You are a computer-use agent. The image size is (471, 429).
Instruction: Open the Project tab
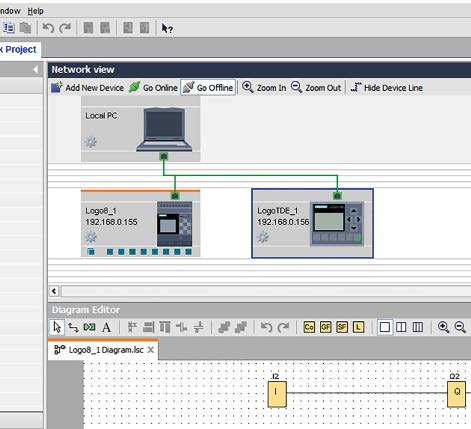click(x=19, y=49)
